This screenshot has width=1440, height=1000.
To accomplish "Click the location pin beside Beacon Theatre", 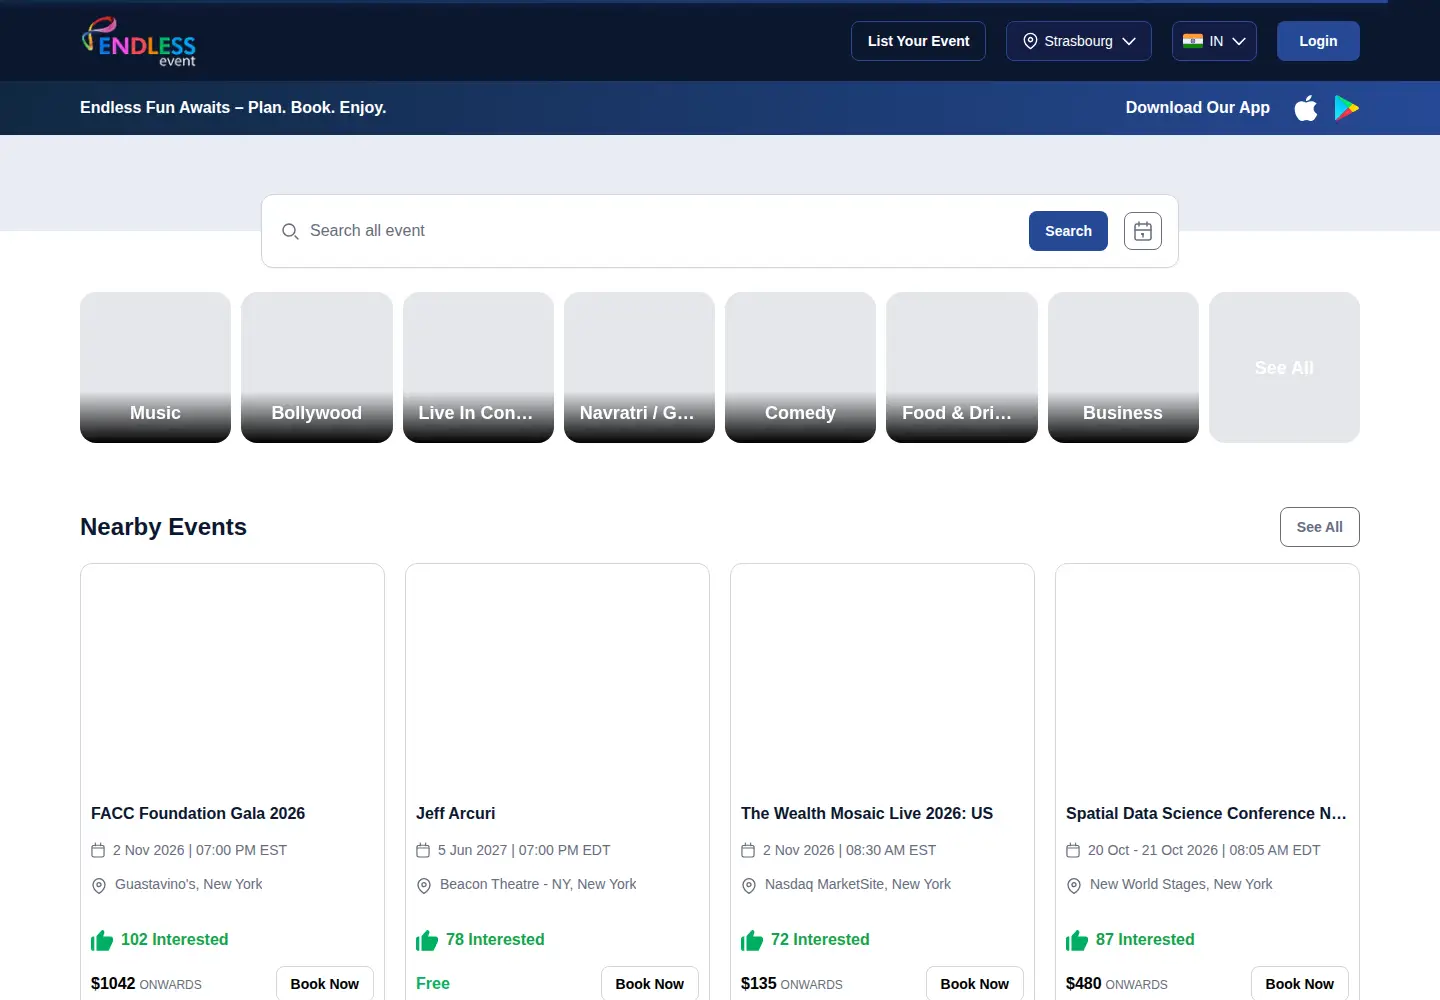I will [x=424, y=885].
